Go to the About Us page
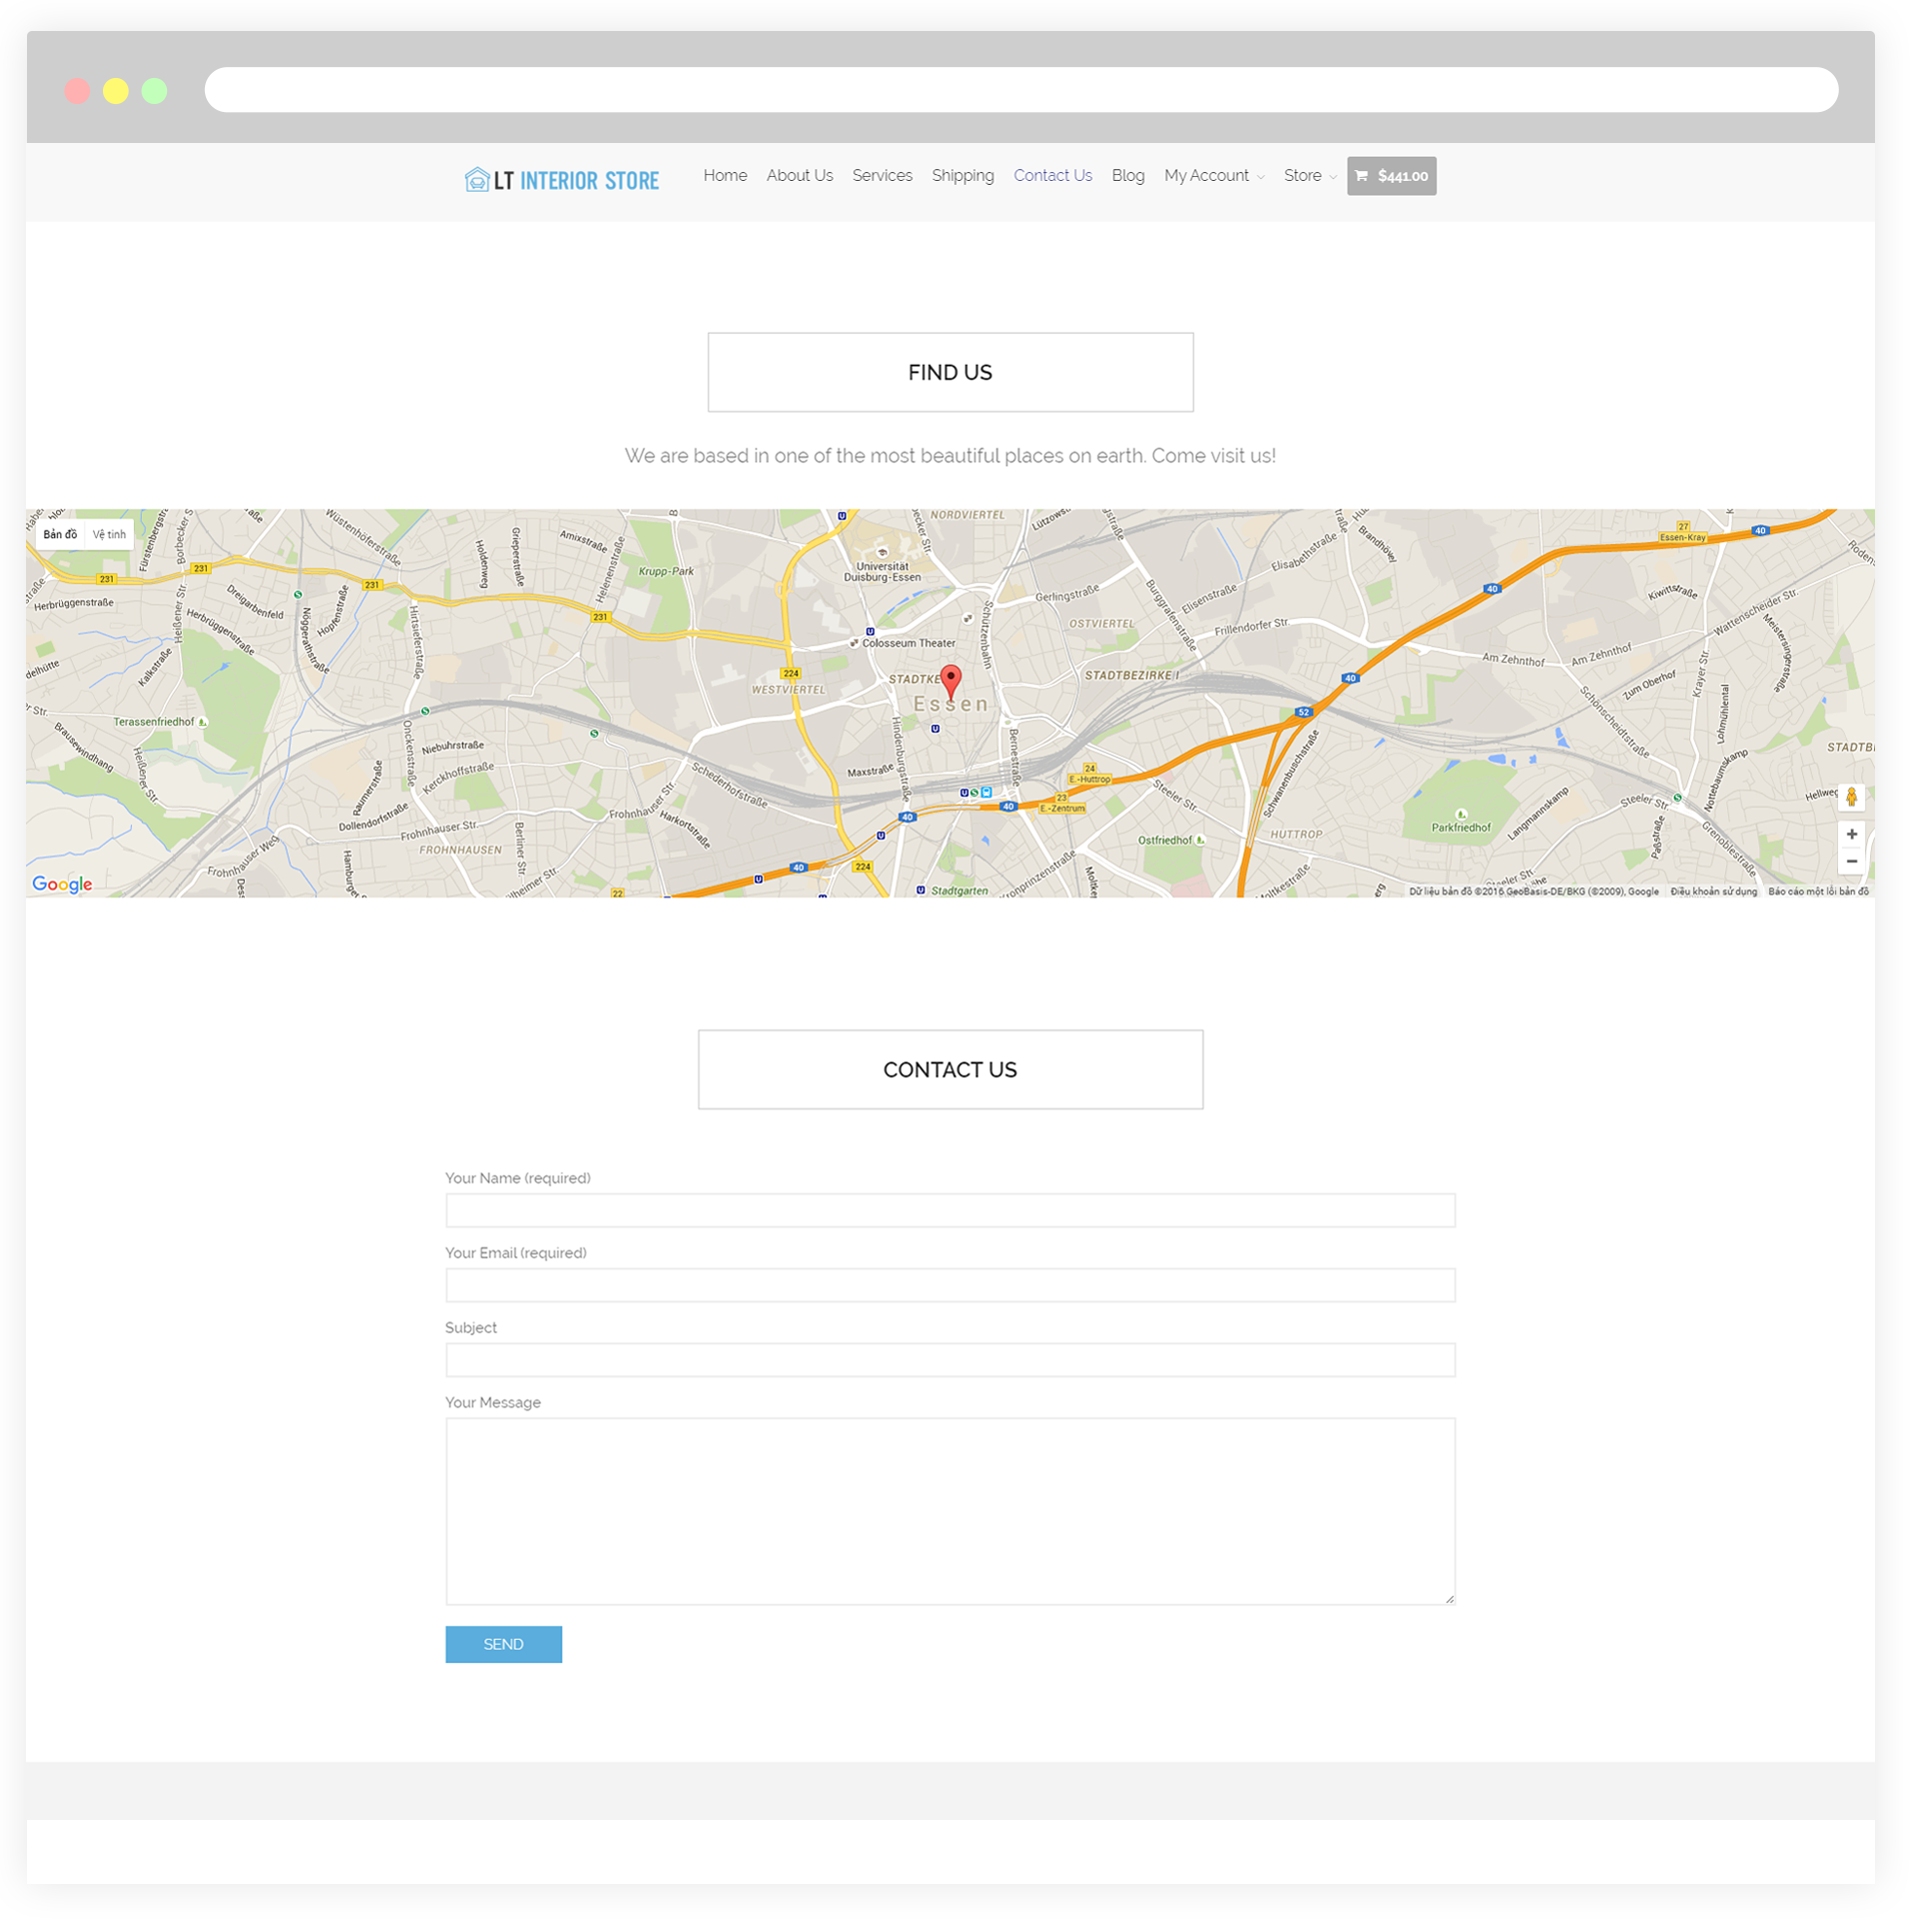Viewport: 1911px width, 1921px height. pyautogui.click(x=800, y=176)
